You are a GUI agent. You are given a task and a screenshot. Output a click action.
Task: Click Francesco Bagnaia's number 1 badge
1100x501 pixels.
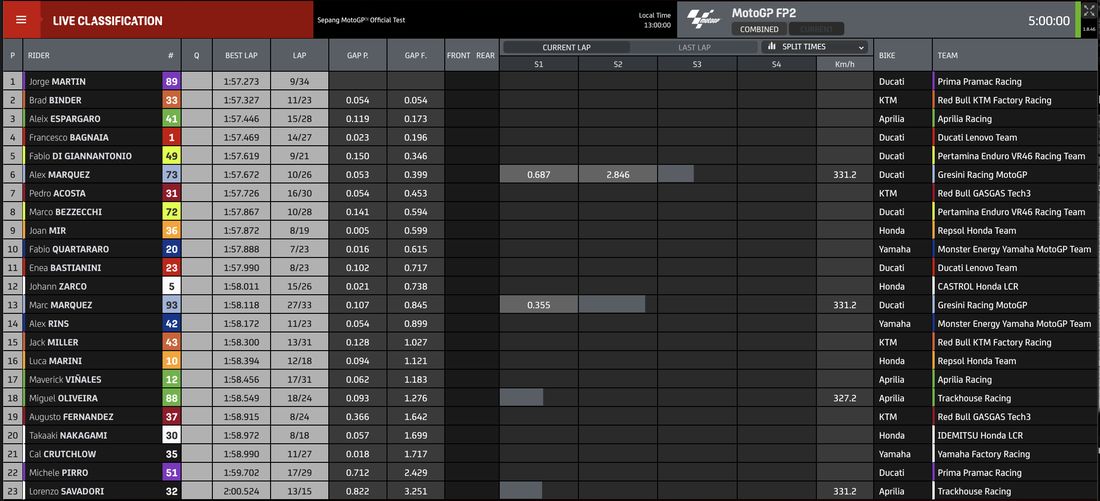[x=171, y=138]
